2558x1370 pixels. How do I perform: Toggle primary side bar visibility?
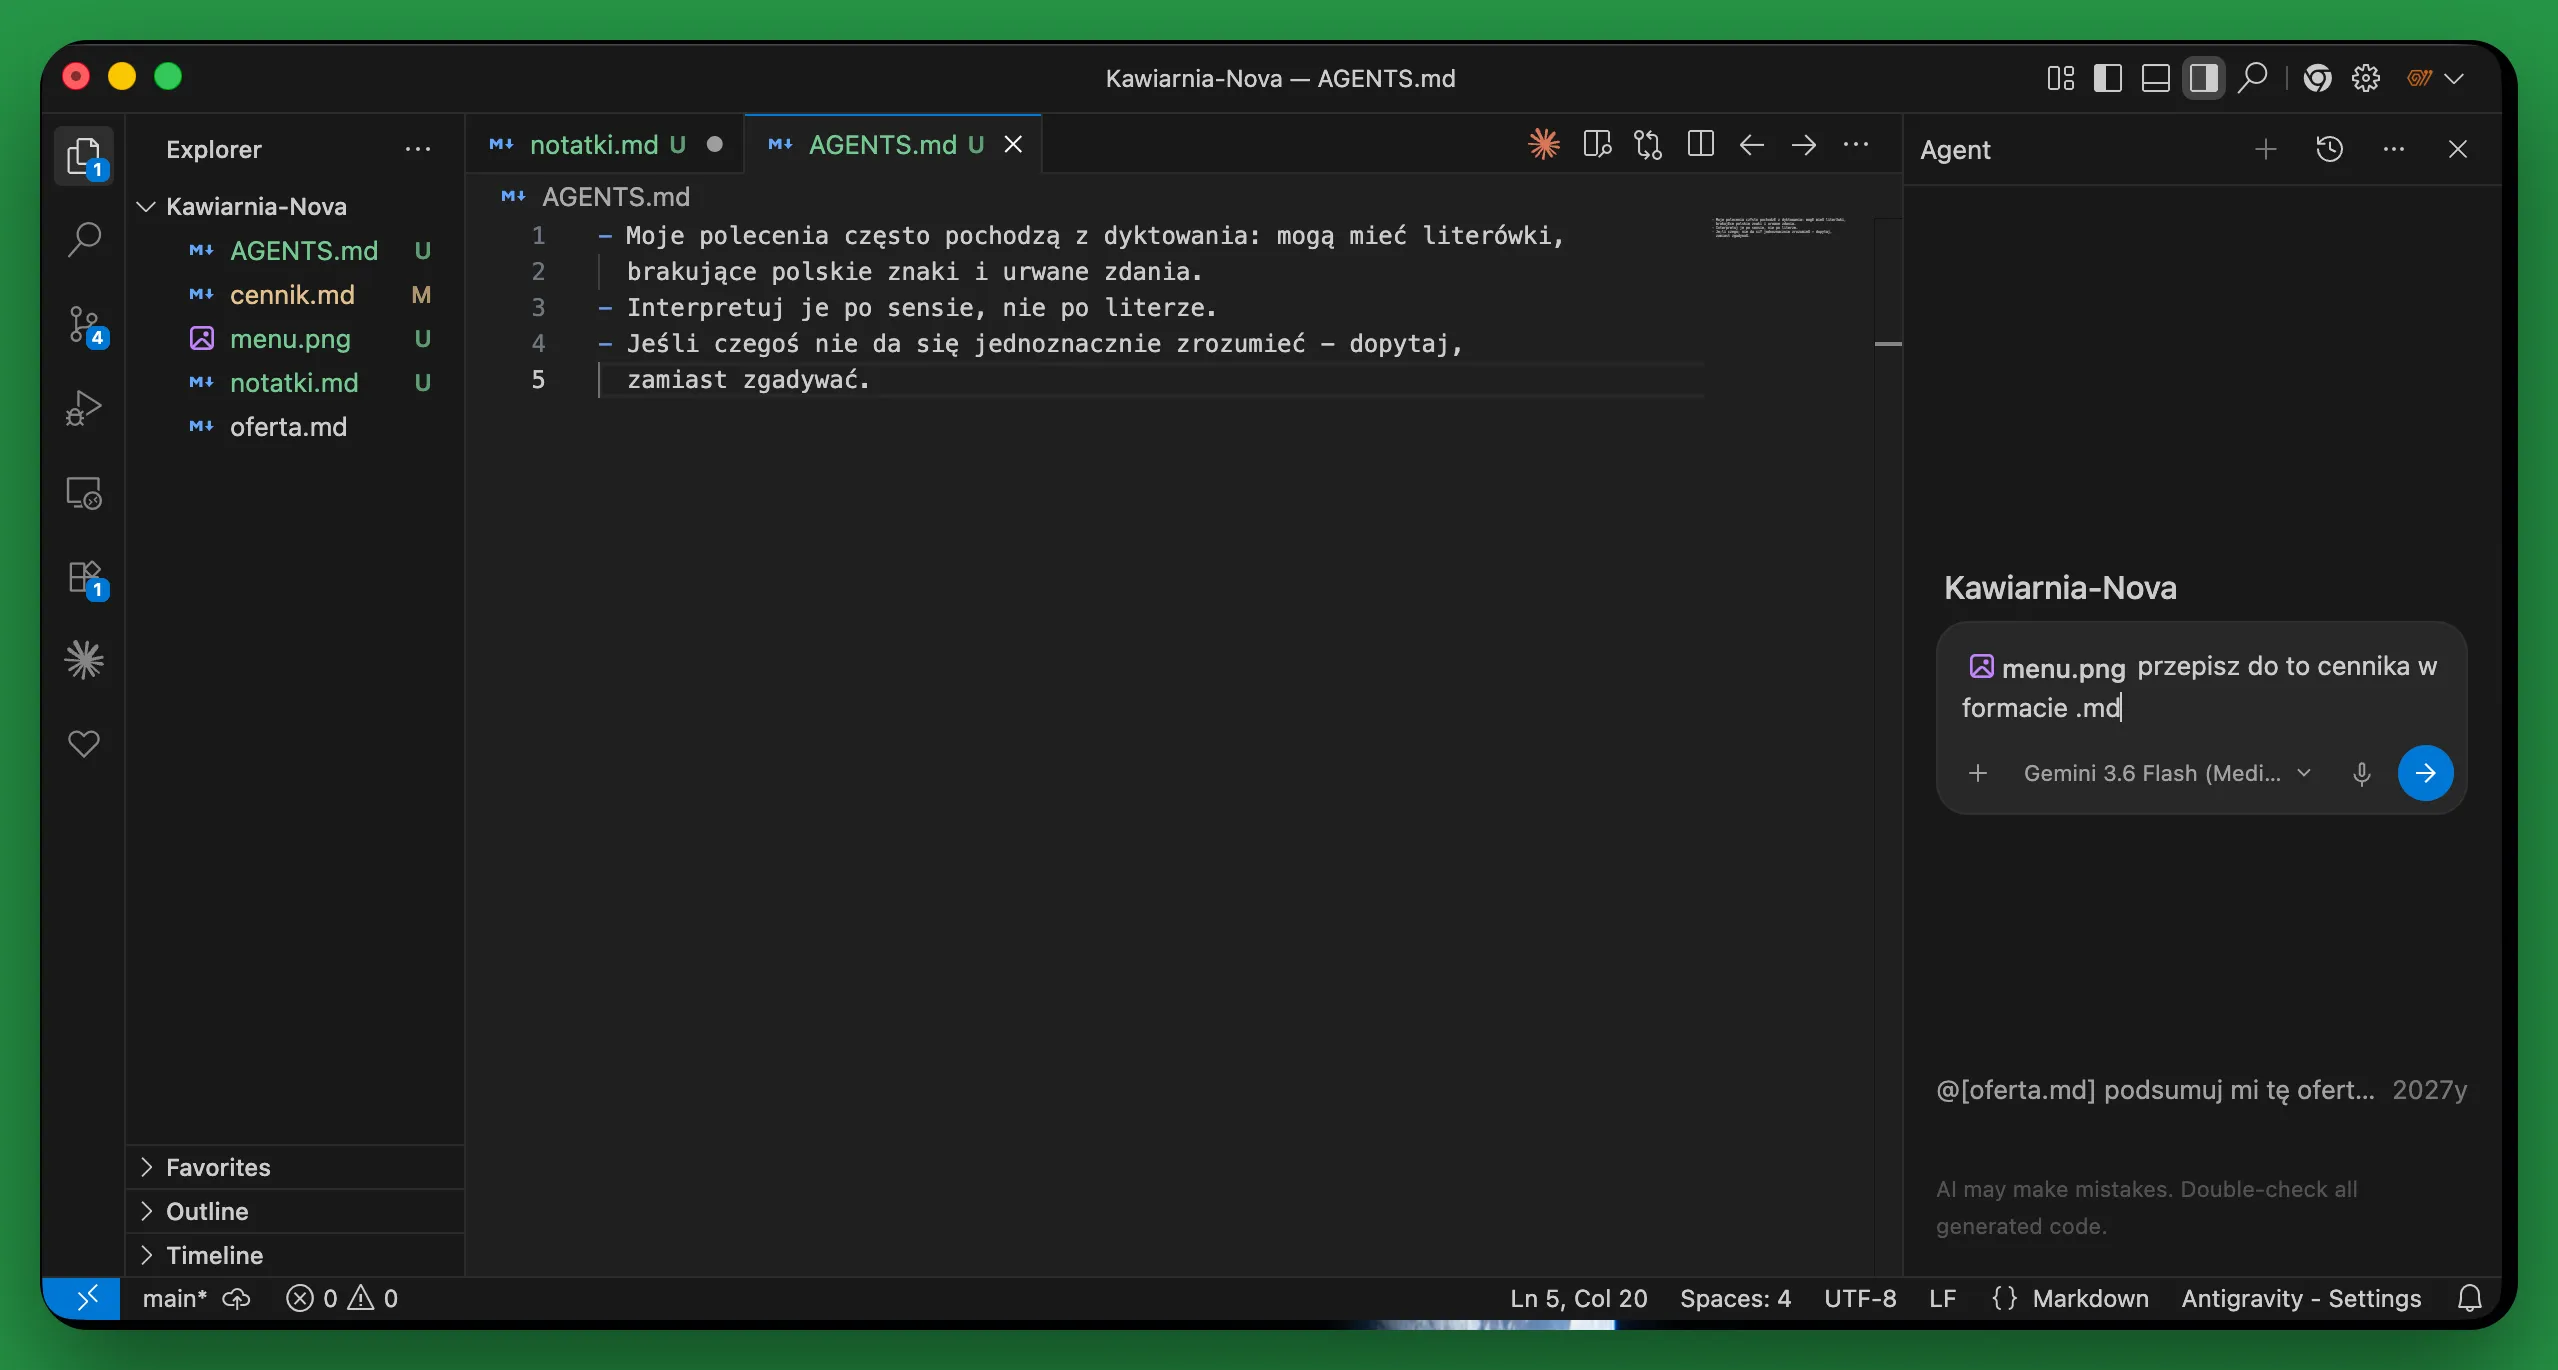click(x=2108, y=78)
